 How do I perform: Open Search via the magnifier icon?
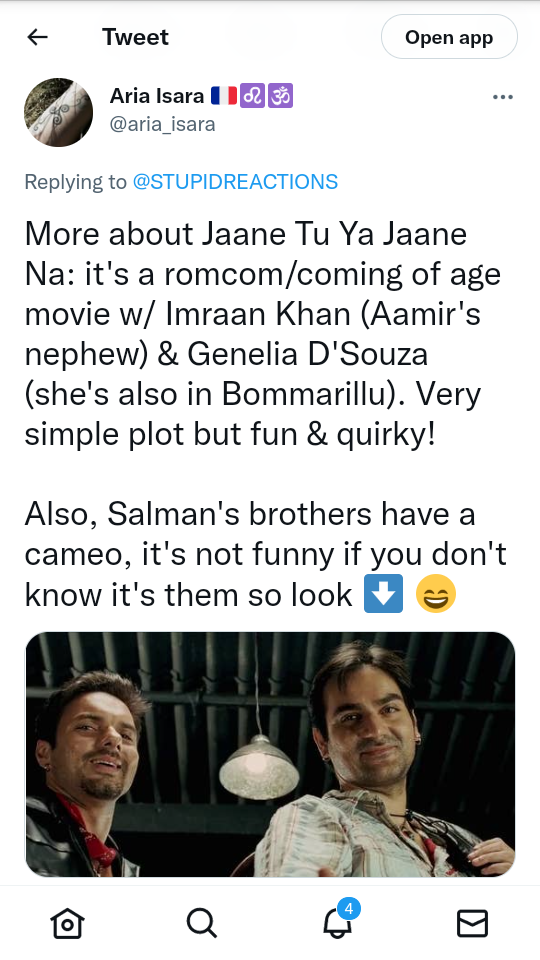202,922
